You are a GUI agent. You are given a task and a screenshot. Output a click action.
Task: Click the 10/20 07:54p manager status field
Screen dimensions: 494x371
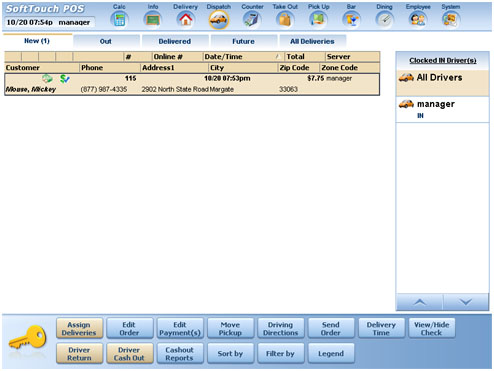[x=49, y=22]
